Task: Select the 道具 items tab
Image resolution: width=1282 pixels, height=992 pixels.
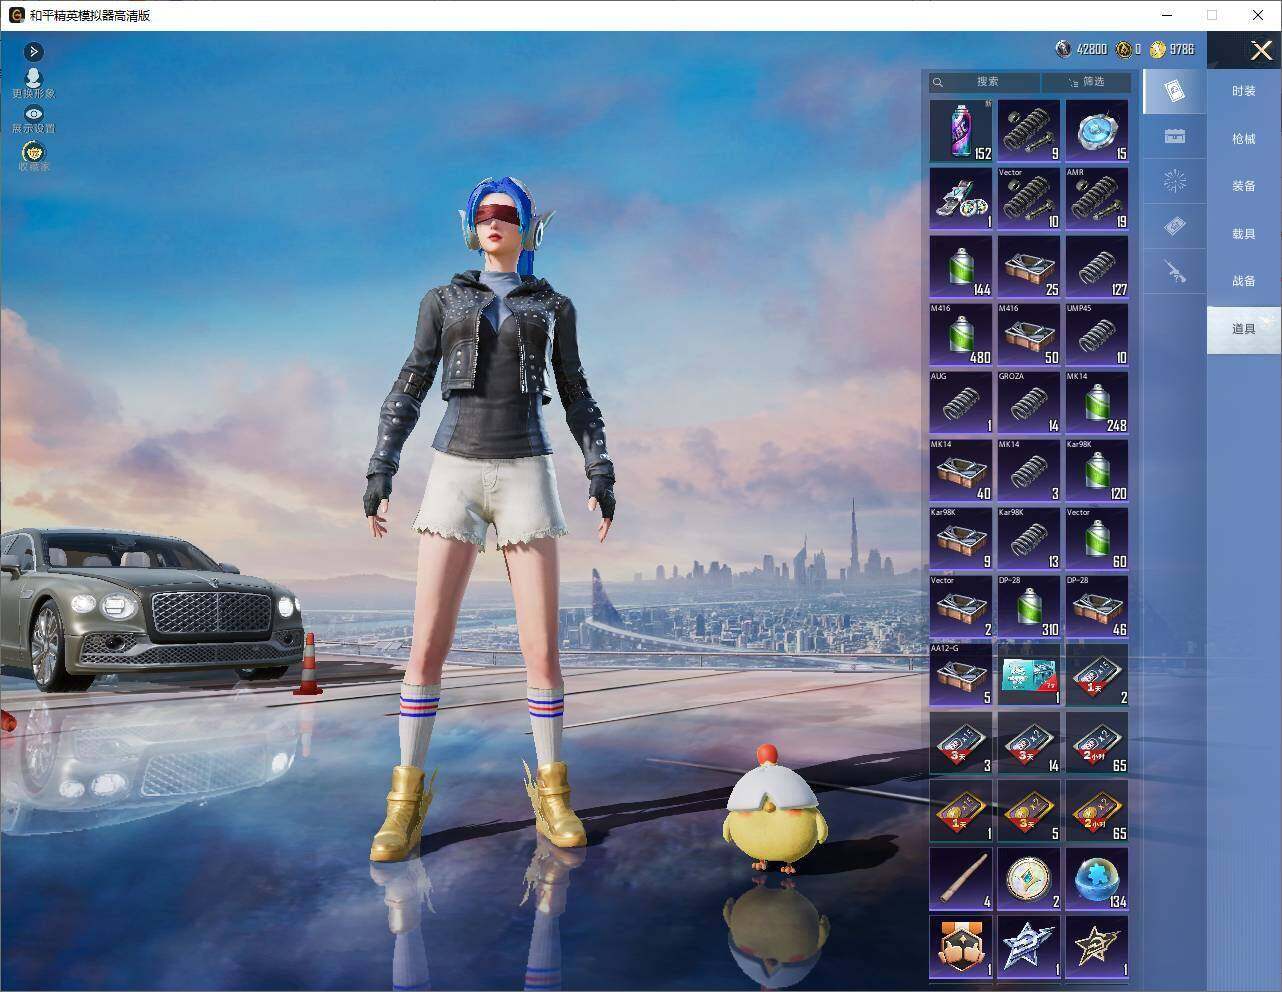Action: (1243, 329)
